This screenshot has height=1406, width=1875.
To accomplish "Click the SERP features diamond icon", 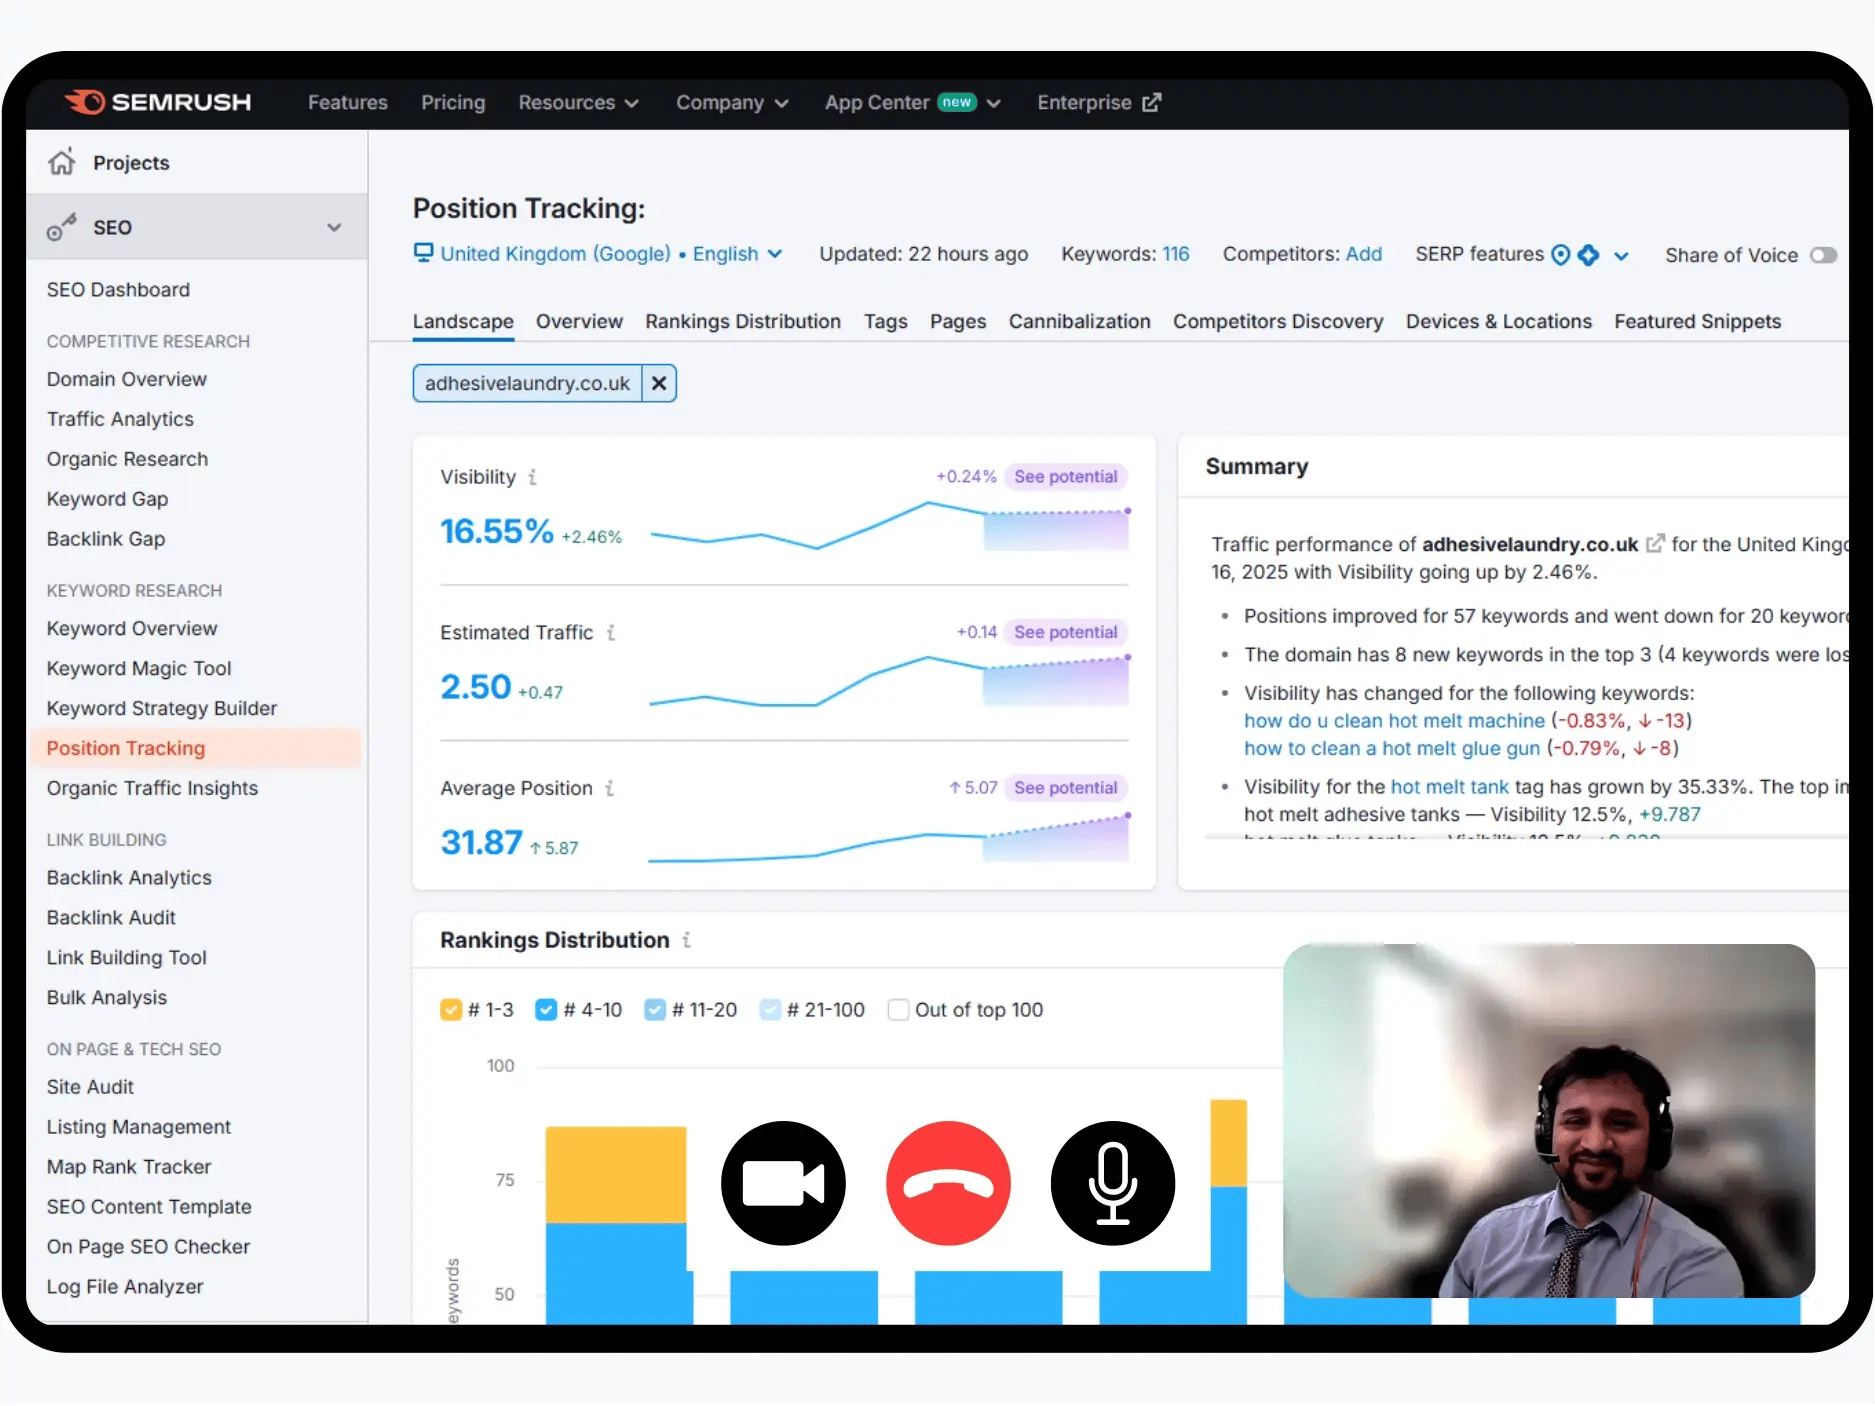I will (x=1588, y=255).
